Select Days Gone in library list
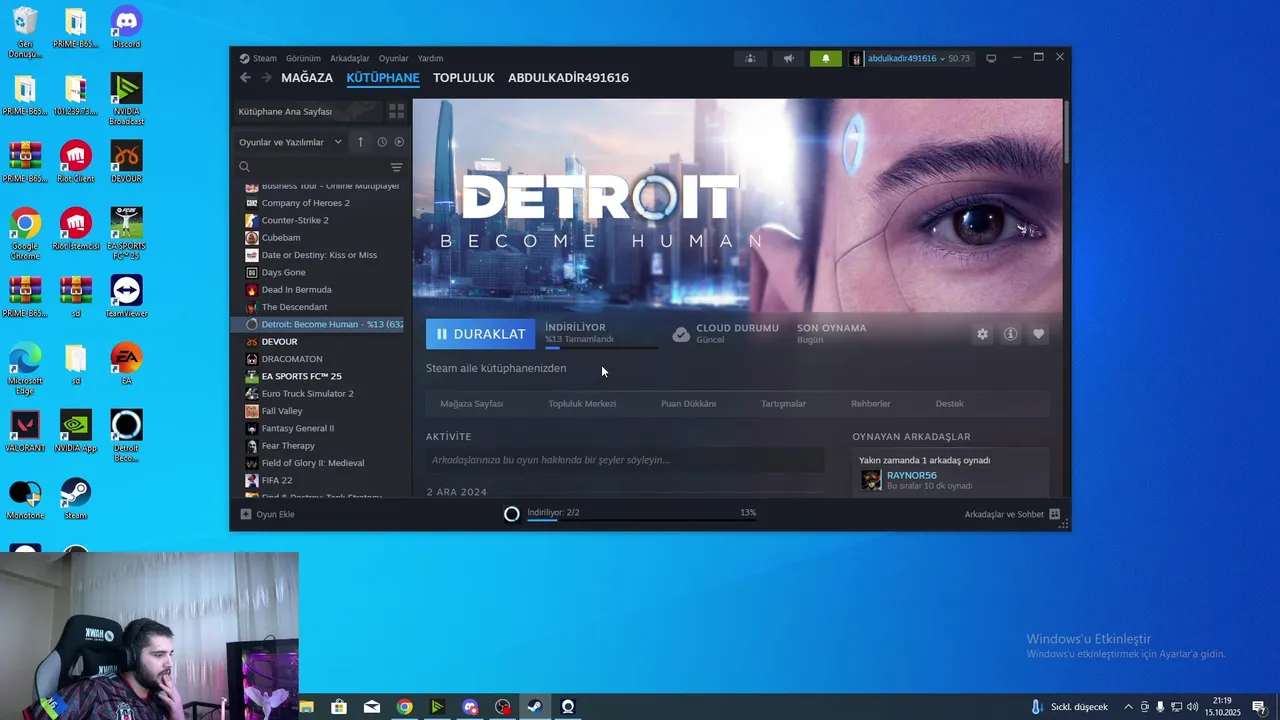Image resolution: width=1280 pixels, height=720 pixels. [x=320, y=272]
